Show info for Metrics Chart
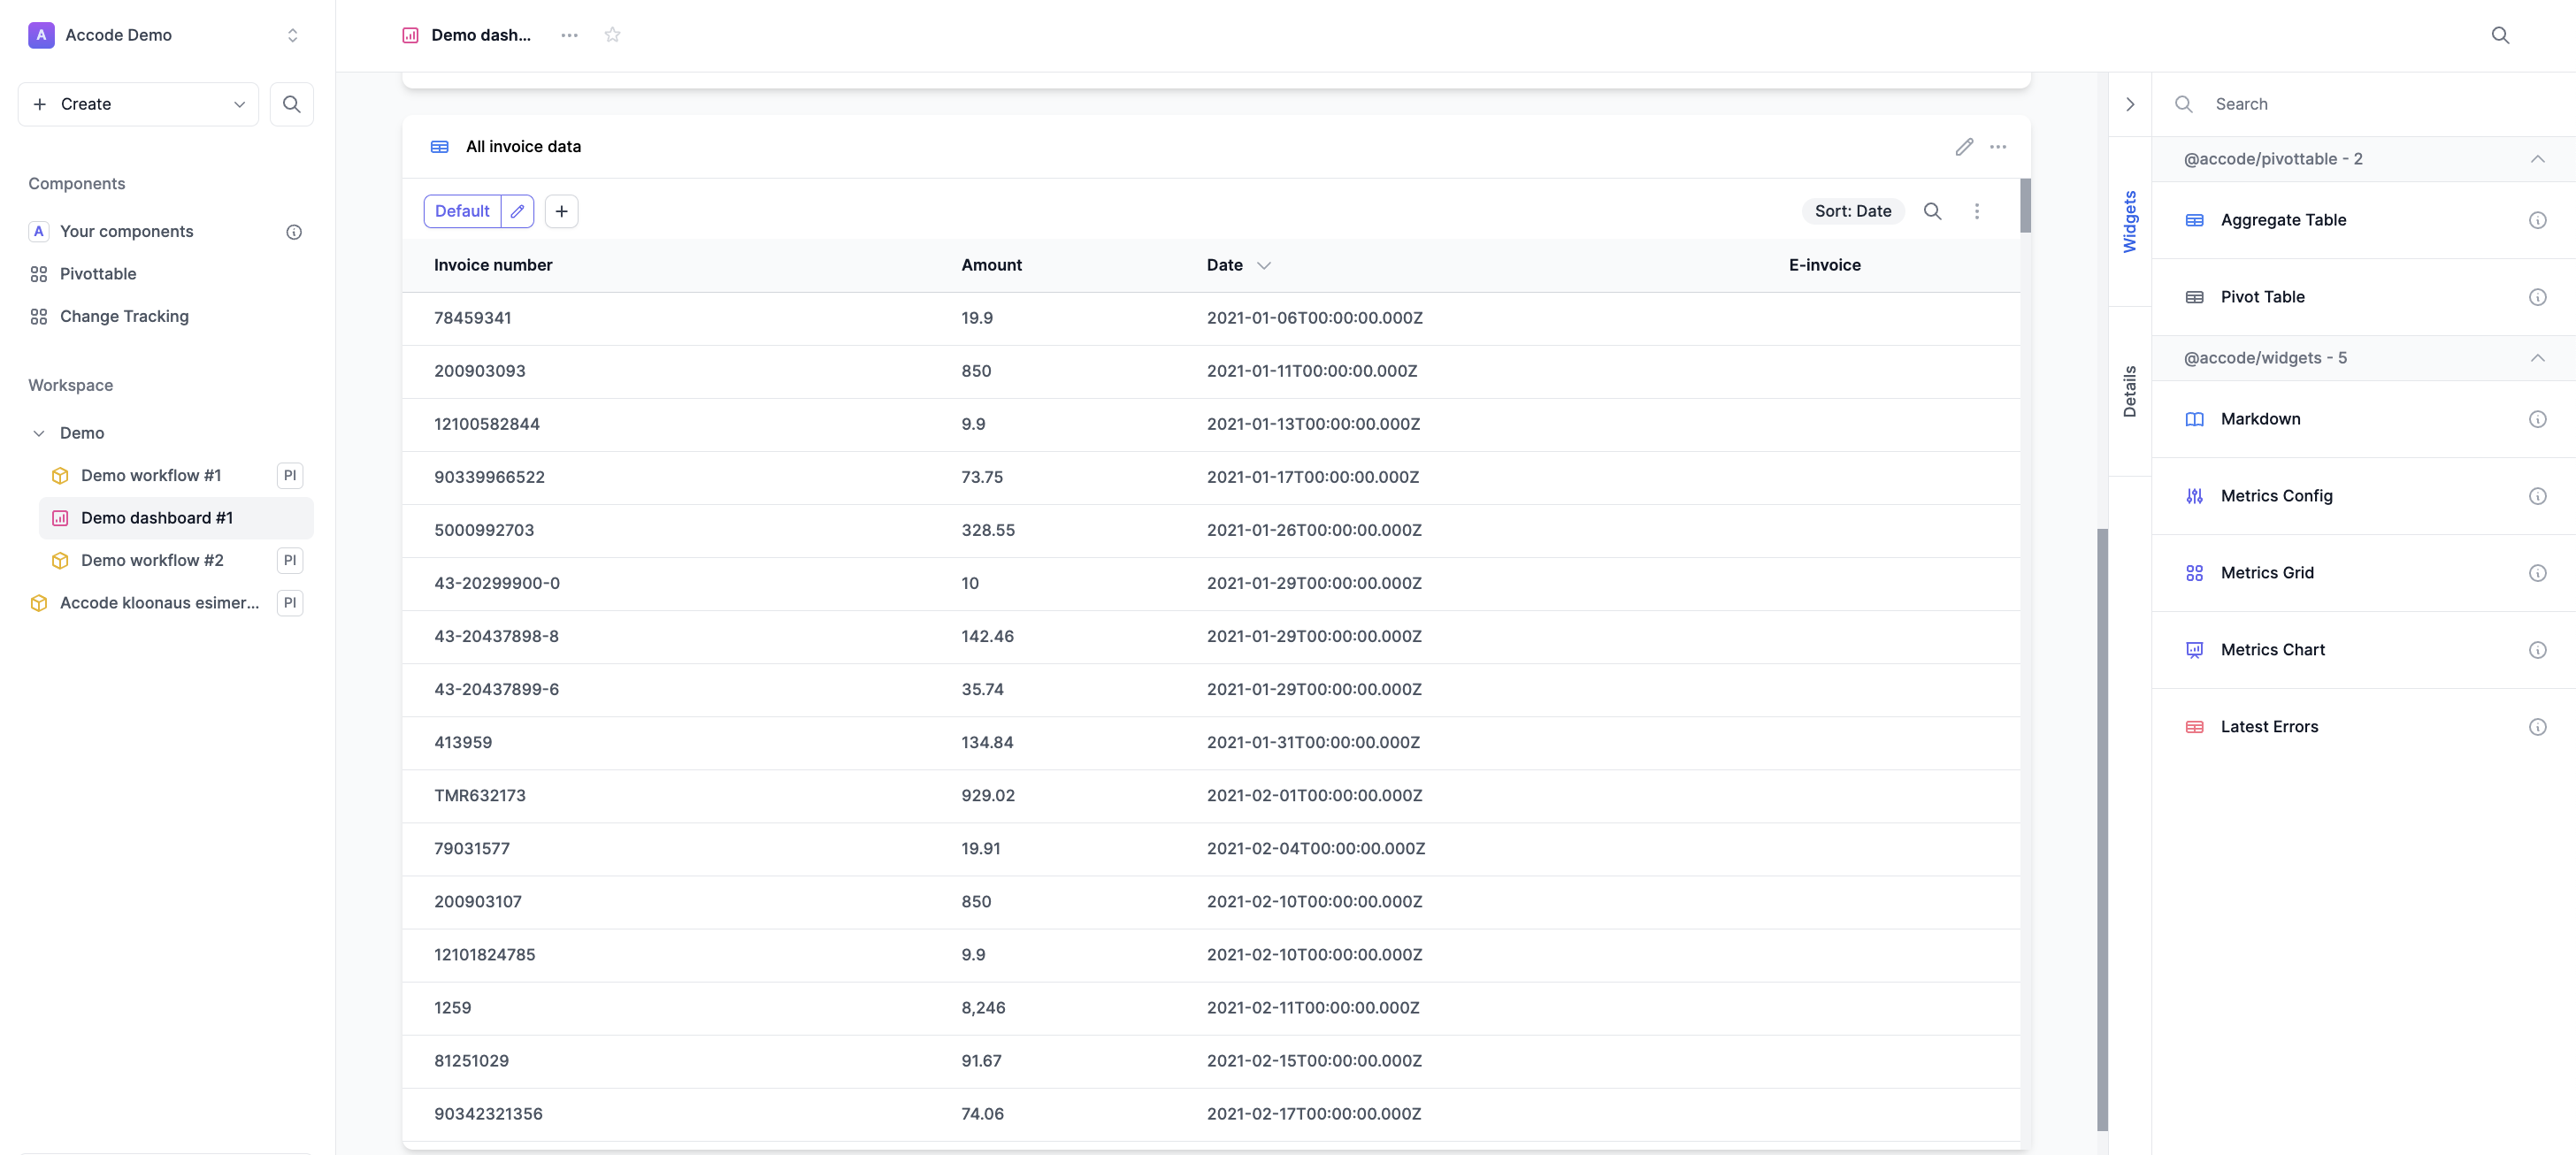The width and height of the screenshot is (2576, 1155). pyautogui.click(x=2537, y=650)
